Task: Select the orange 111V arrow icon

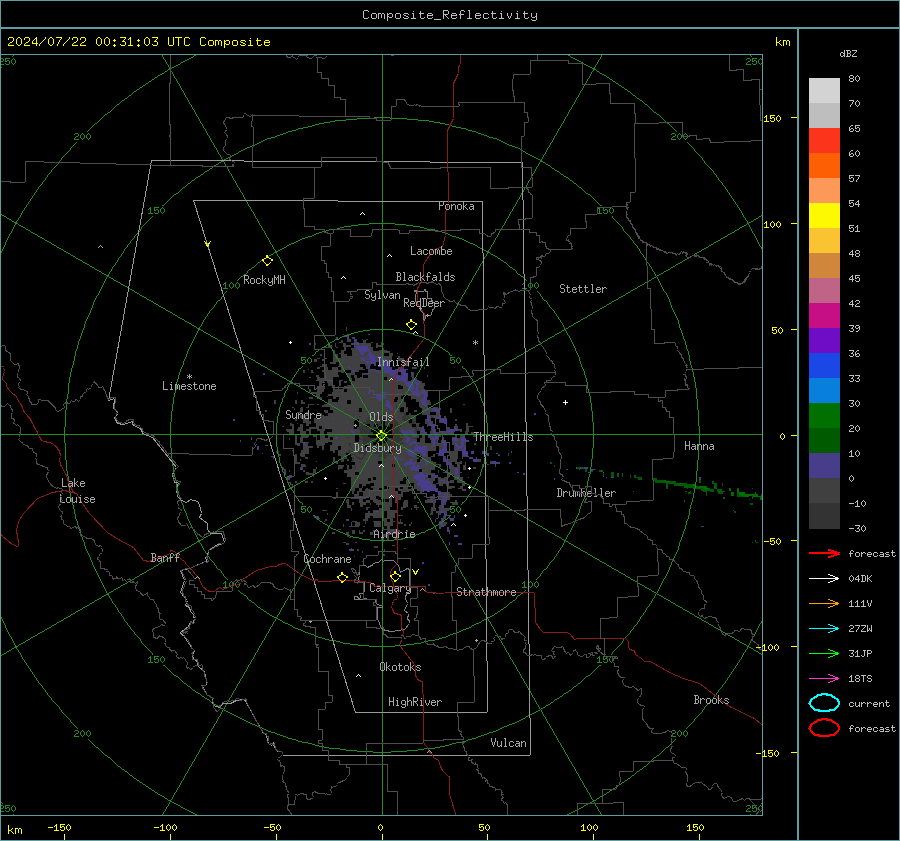Action: click(x=824, y=603)
